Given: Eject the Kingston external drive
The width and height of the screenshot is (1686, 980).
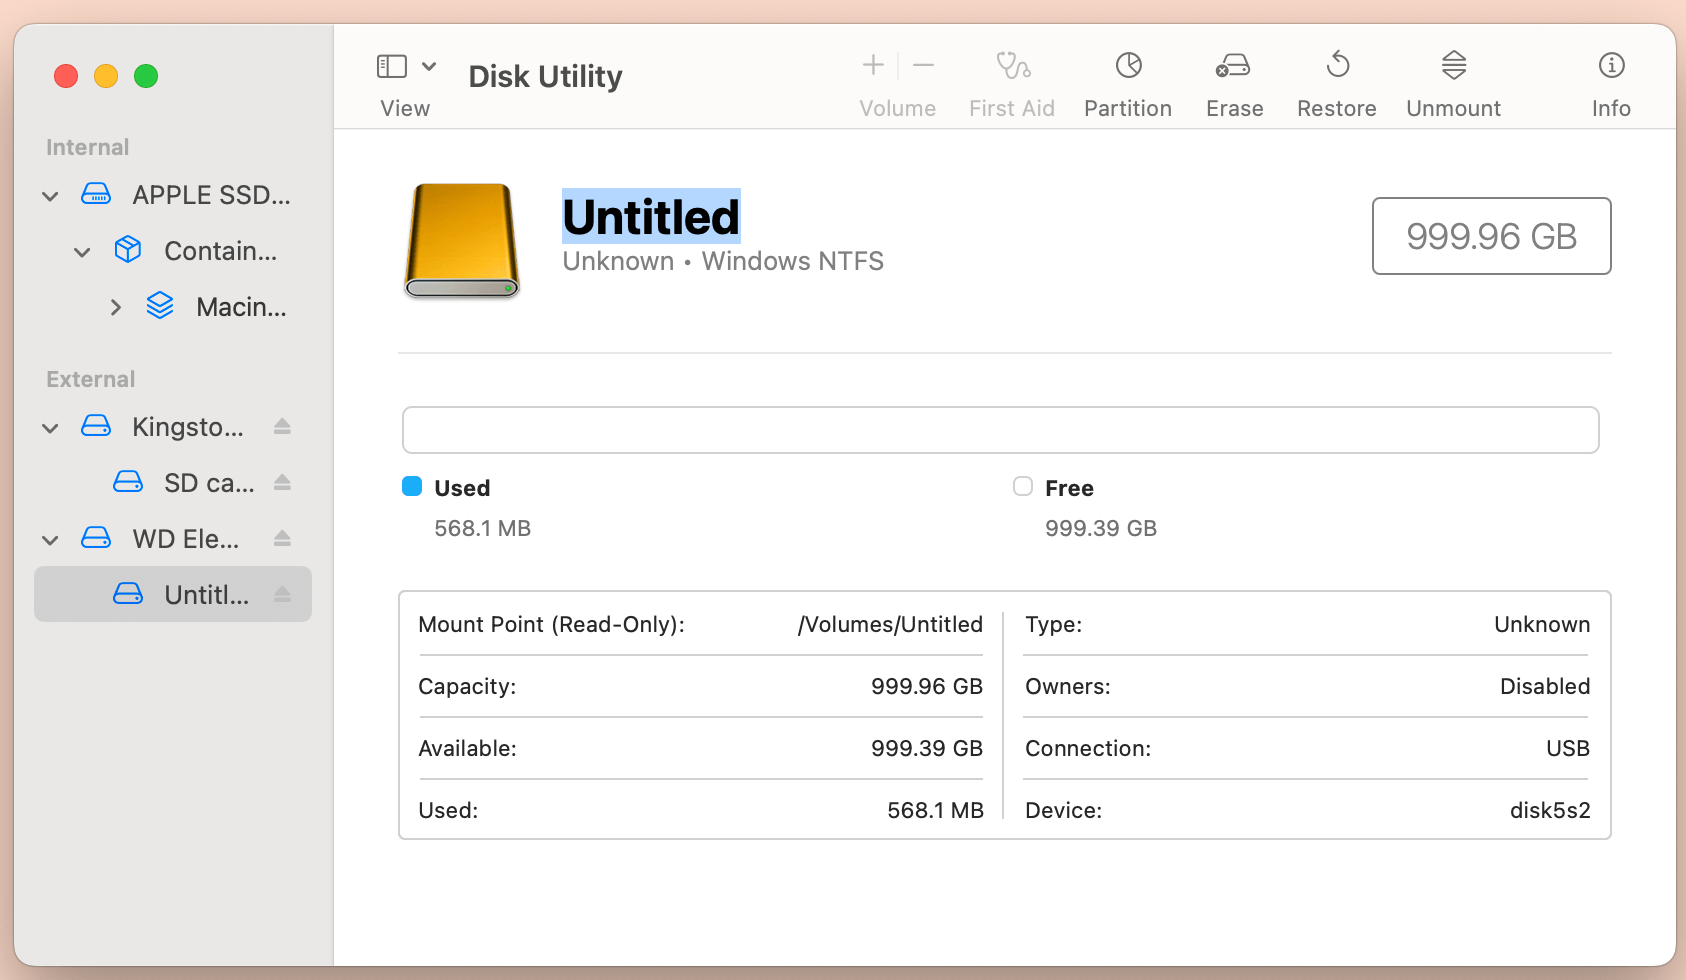Looking at the screenshot, I should click(283, 427).
